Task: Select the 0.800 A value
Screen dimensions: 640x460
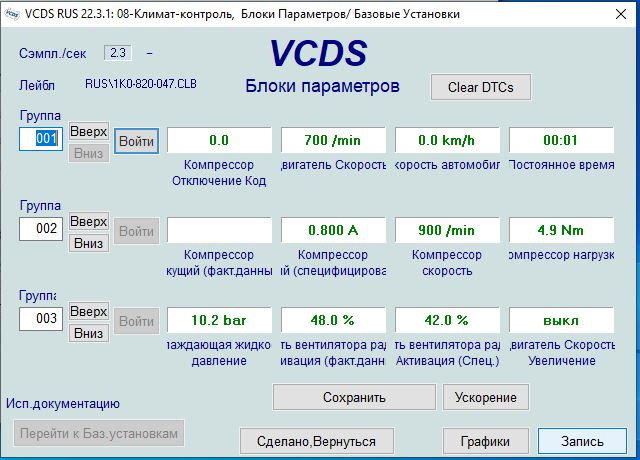Action: tap(333, 230)
